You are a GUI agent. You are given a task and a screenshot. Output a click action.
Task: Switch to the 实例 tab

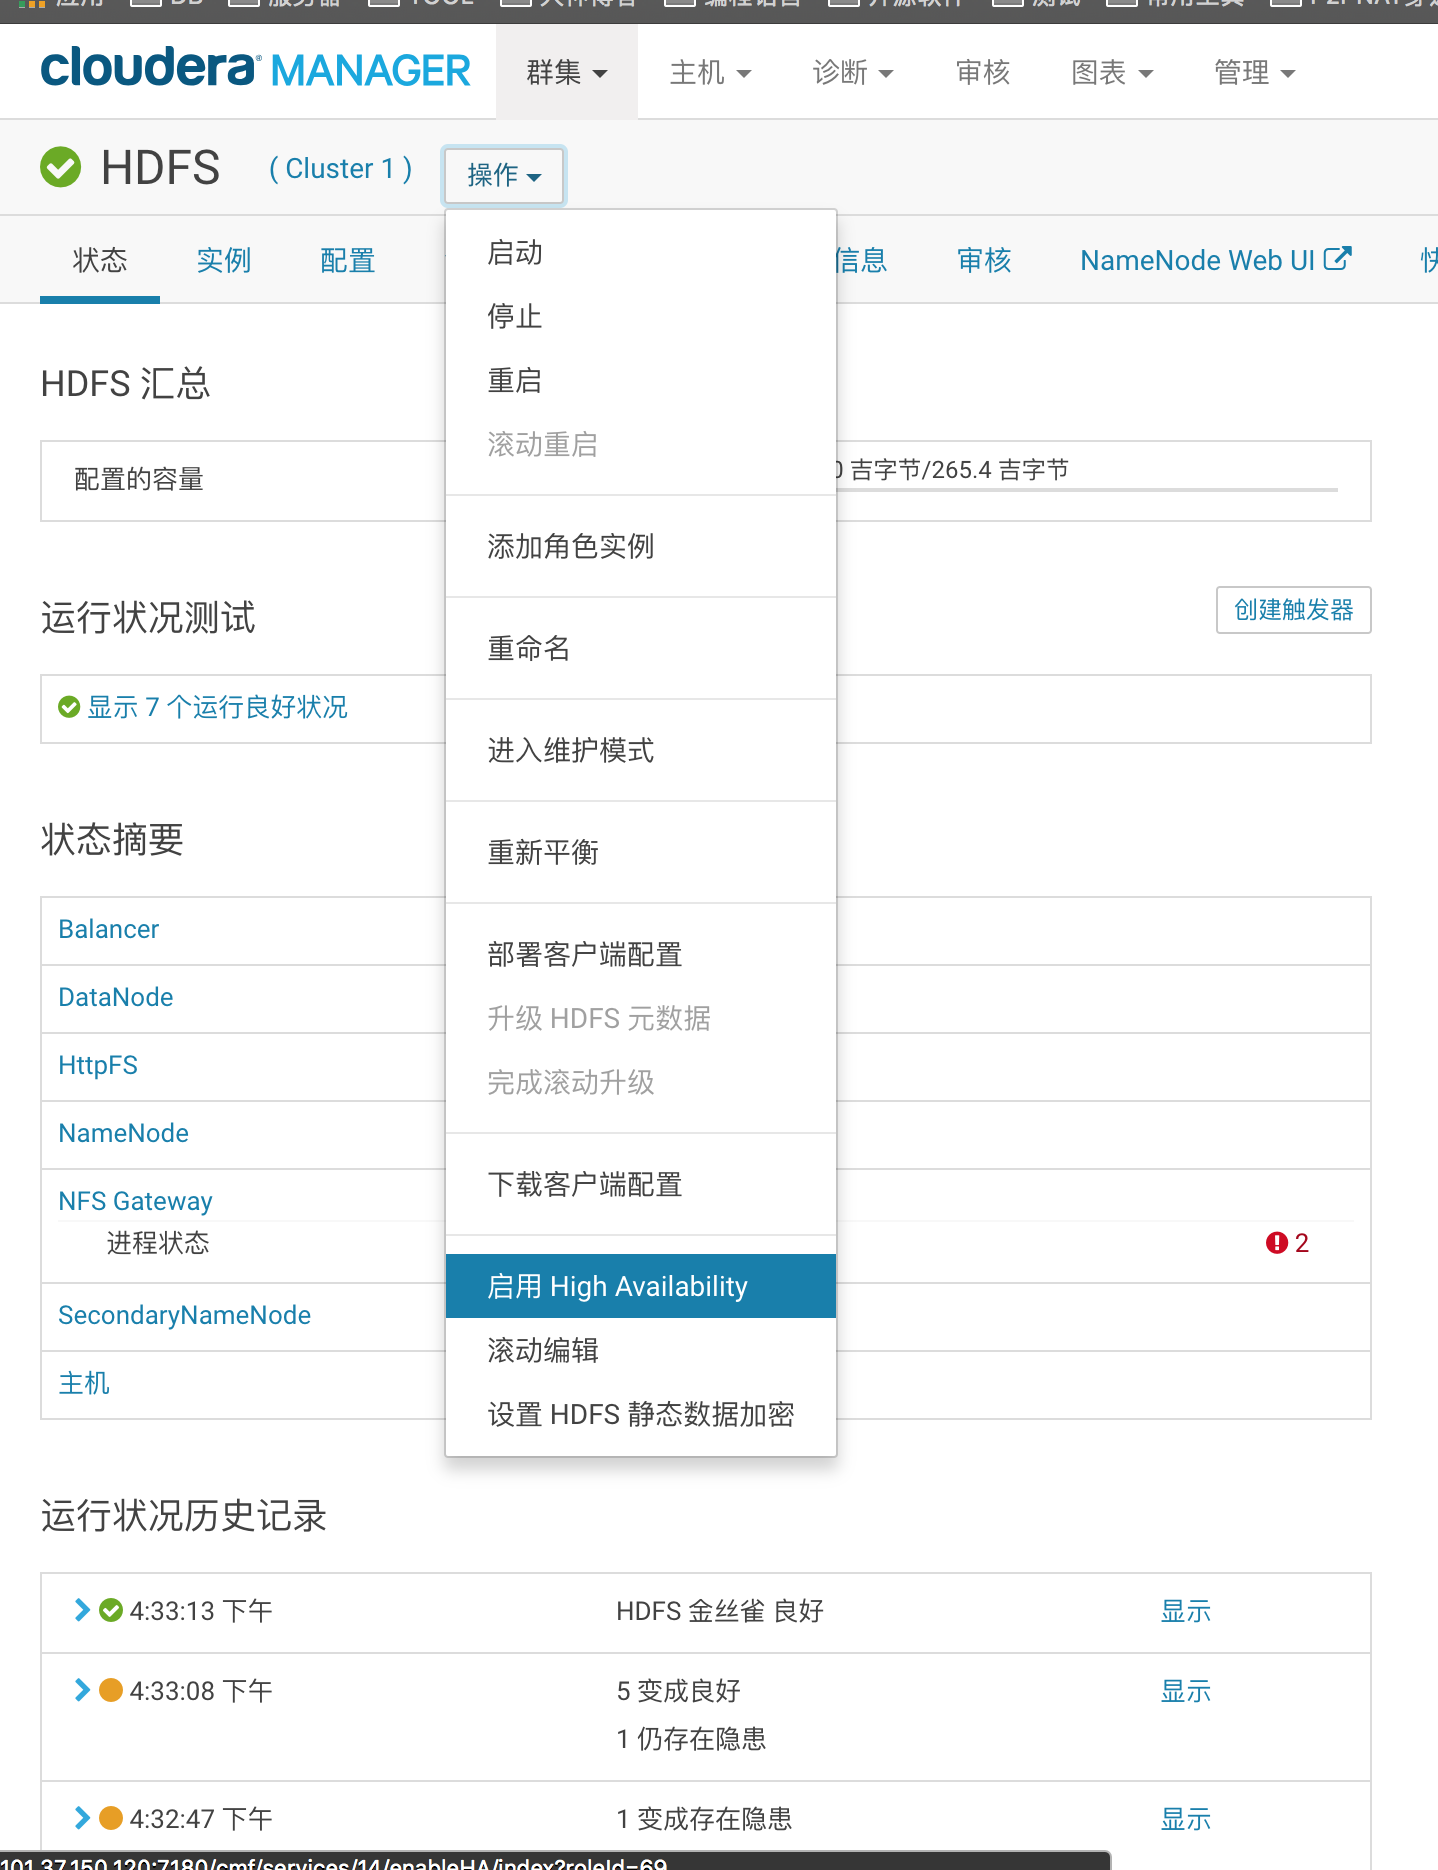click(223, 260)
